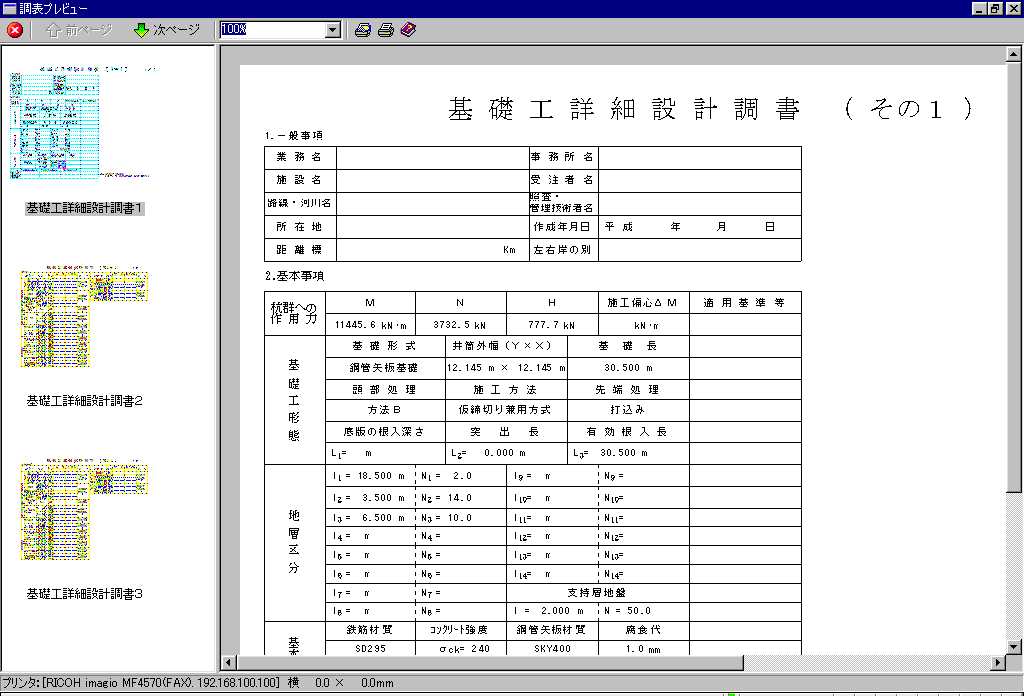
Task: Click the 底版の根入深さ cell
Action: tap(385, 432)
